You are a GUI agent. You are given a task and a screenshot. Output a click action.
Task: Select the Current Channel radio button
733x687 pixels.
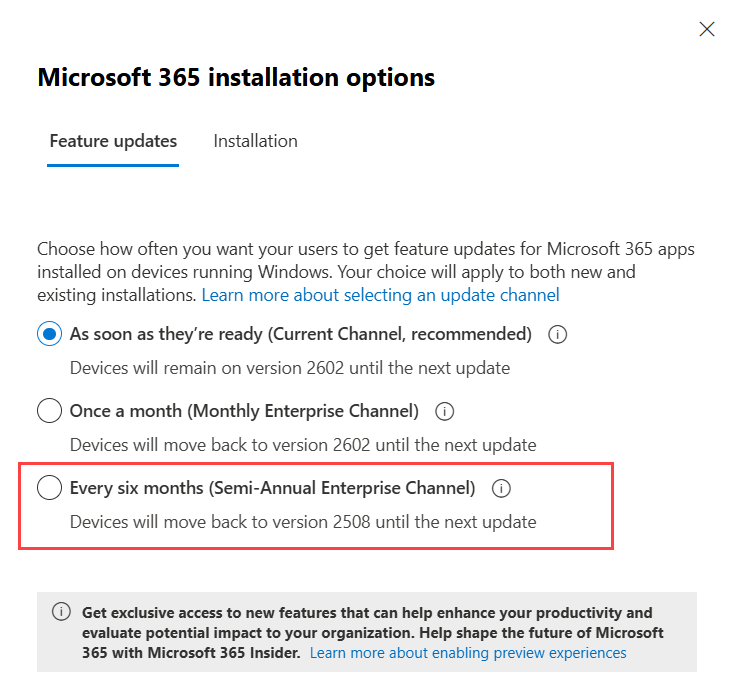tap(49, 334)
